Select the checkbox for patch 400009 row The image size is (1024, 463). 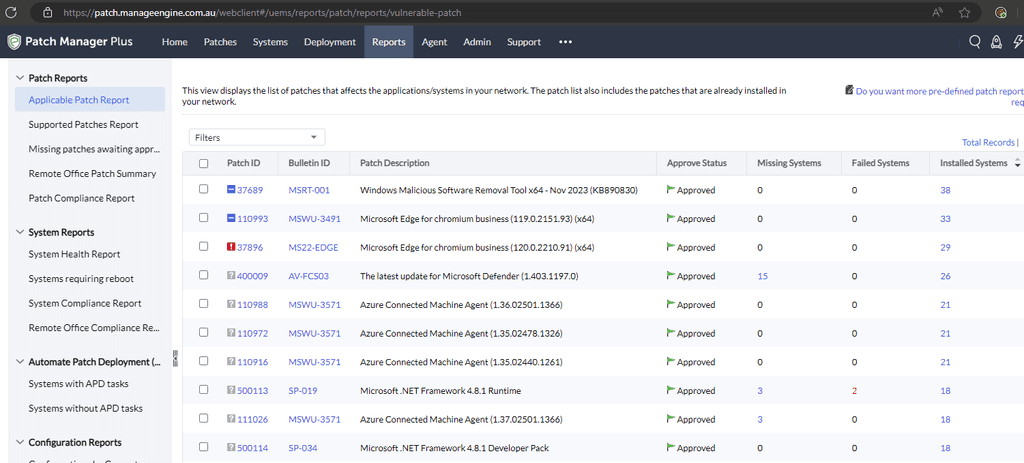click(x=204, y=276)
